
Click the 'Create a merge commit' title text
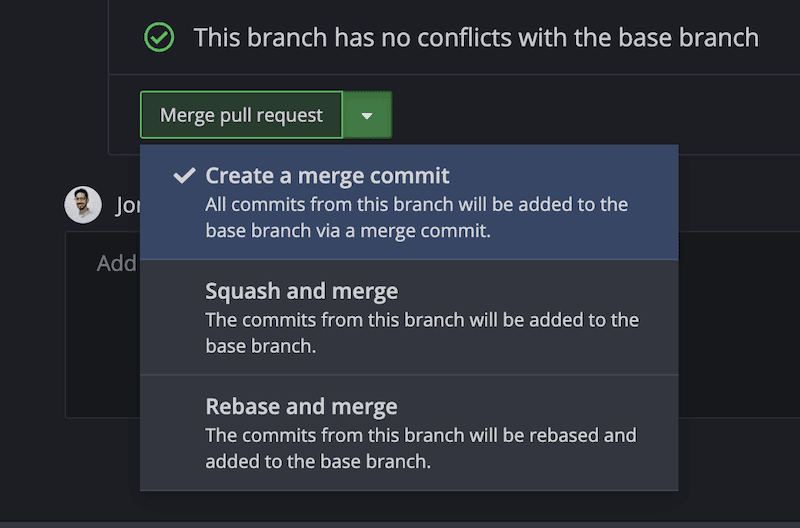pyautogui.click(x=327, y=176)
